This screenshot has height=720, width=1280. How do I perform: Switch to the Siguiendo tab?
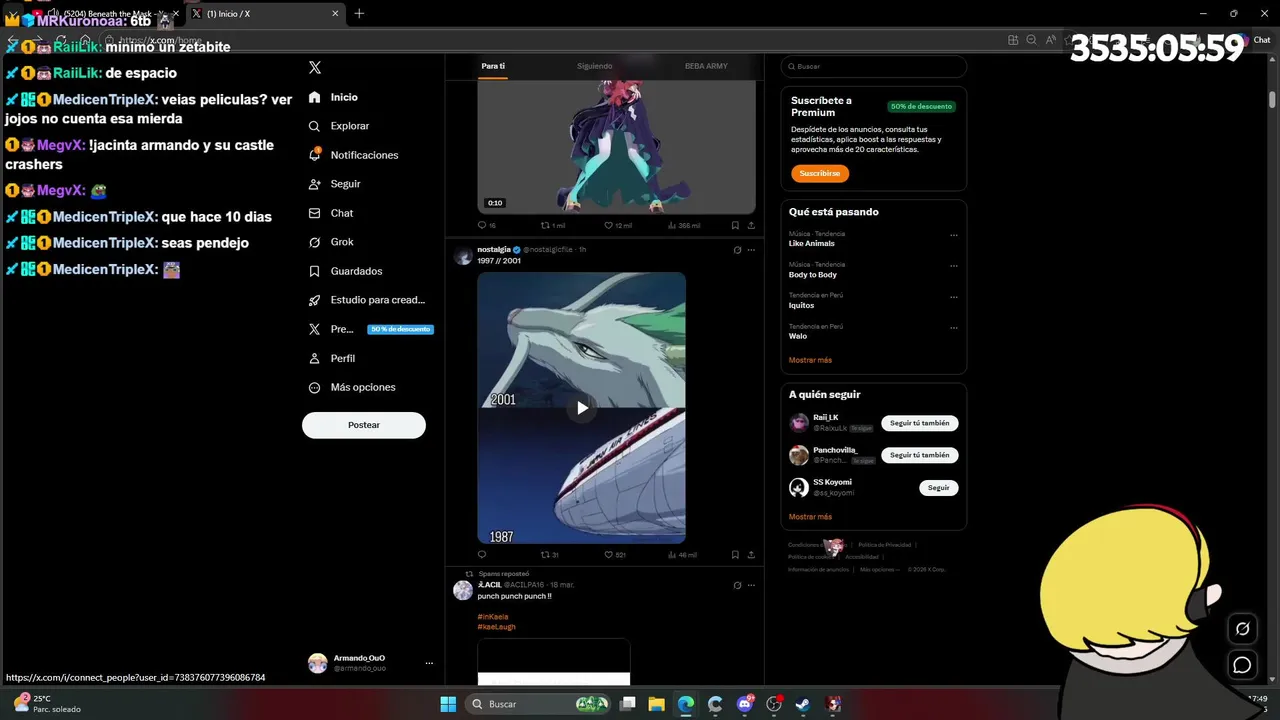(x=594, y=66)
